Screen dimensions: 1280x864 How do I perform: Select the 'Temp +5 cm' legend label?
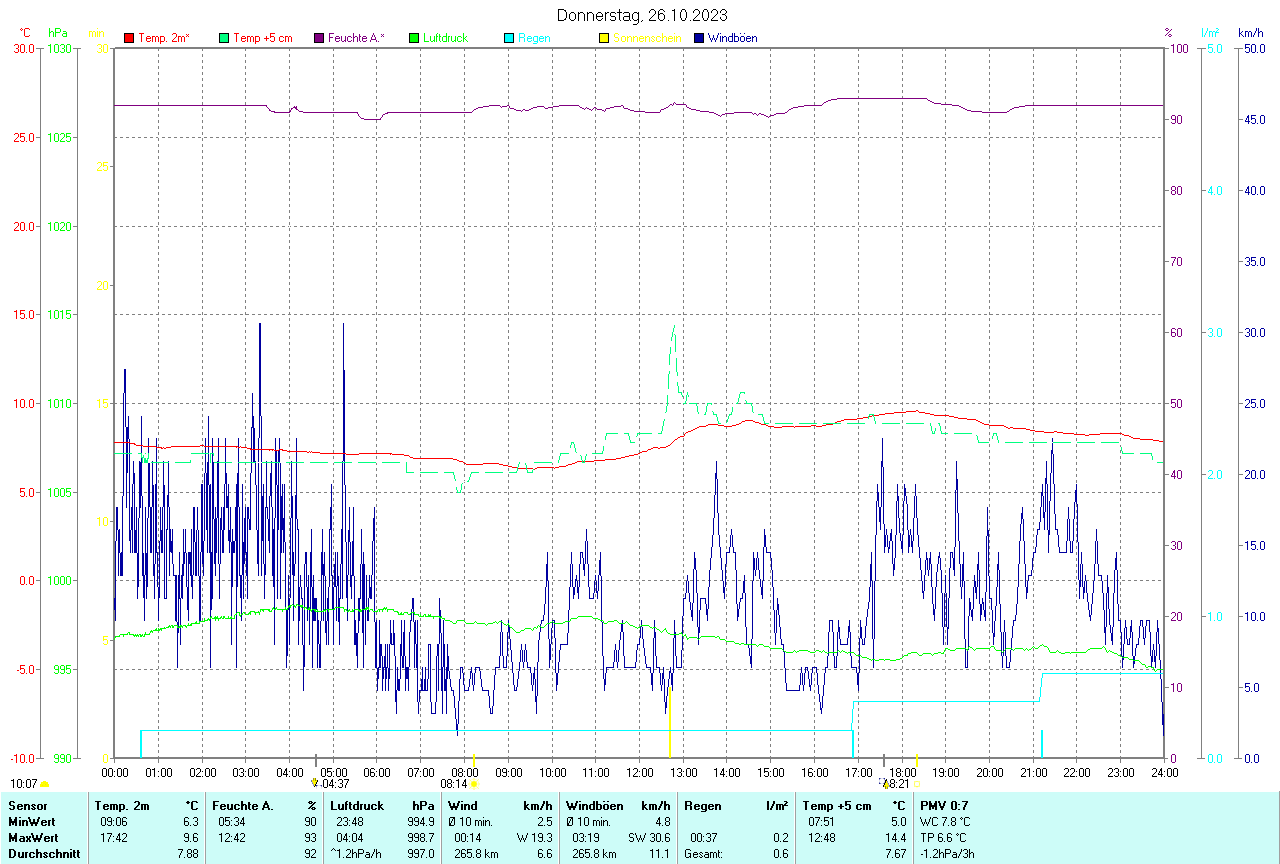pyautogui.click(x=263, y=38)
